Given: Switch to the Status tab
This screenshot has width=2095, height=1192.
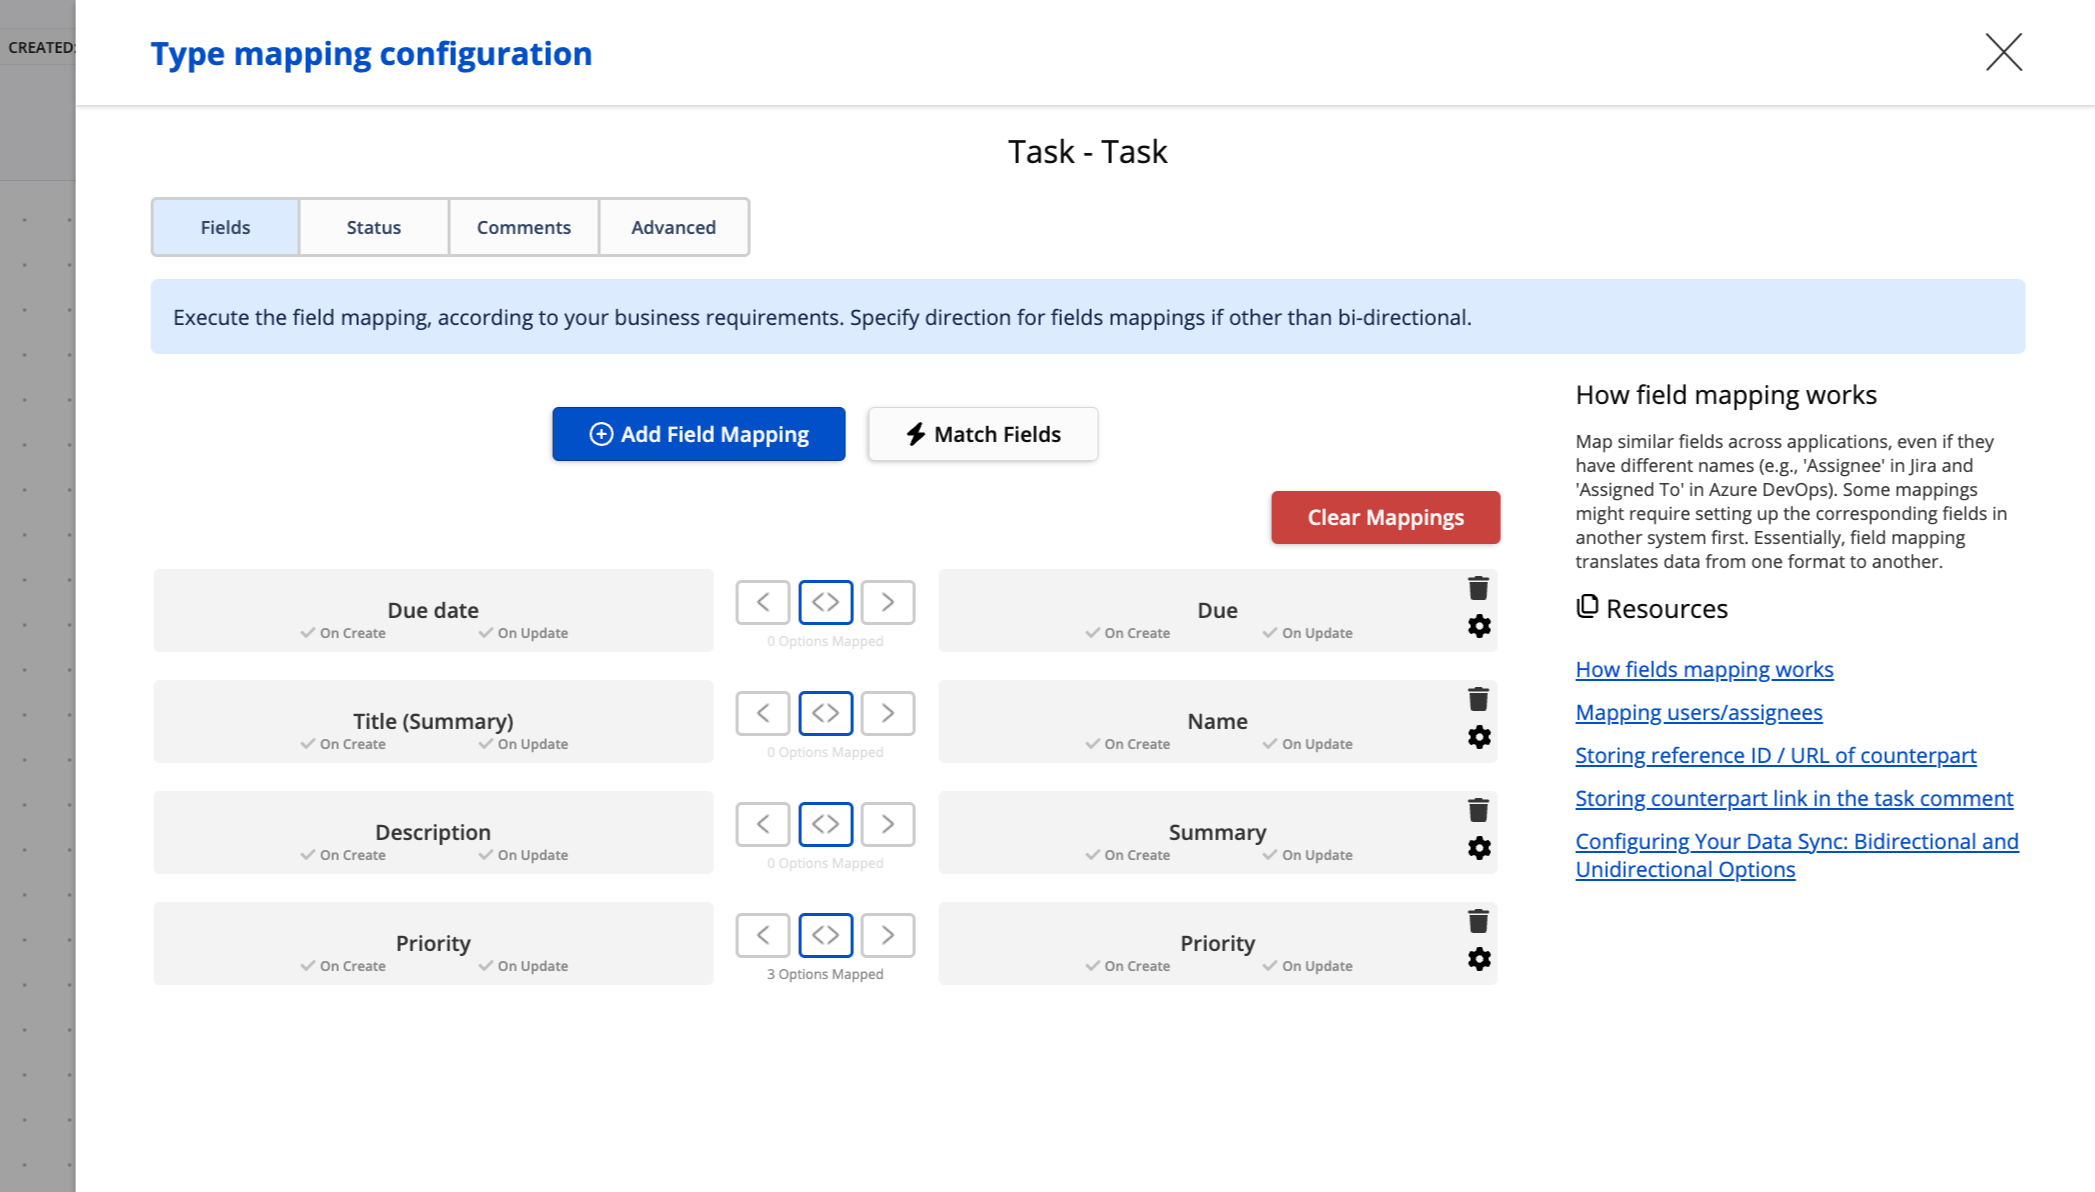Looking at the screenshot, I should tap(373, 227).
